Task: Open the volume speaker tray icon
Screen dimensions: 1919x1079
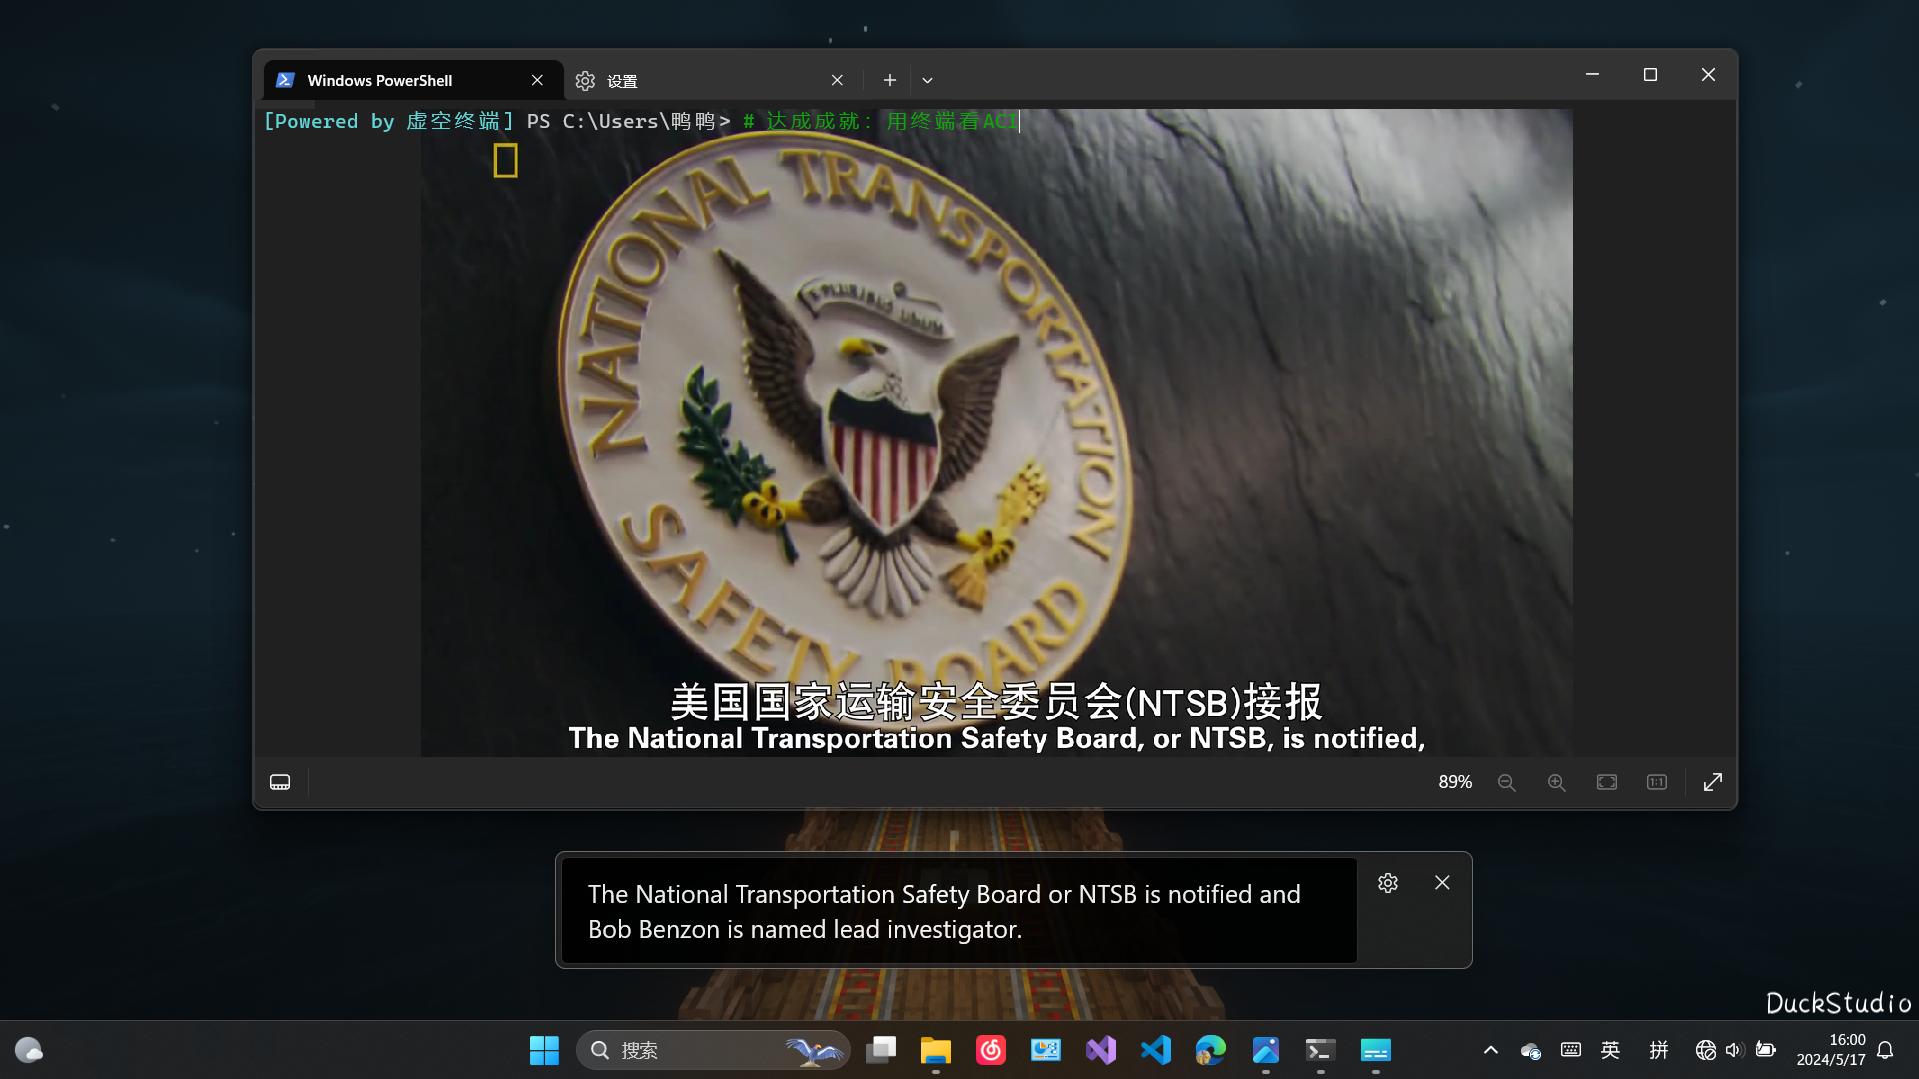Action: [1734, 1050]
